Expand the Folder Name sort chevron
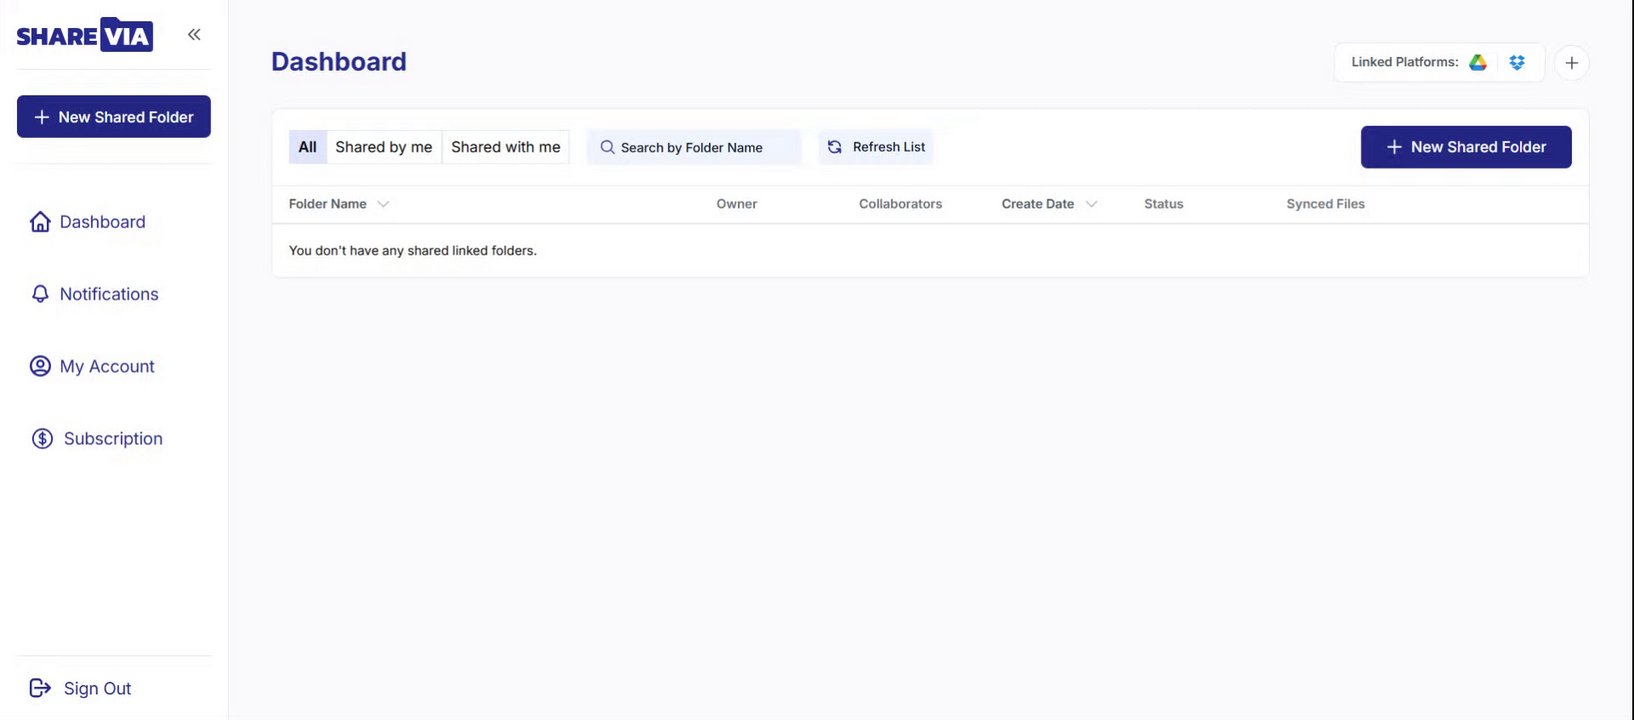Image resolution: width=1634 pixels, height=720 pixels. 383,204
